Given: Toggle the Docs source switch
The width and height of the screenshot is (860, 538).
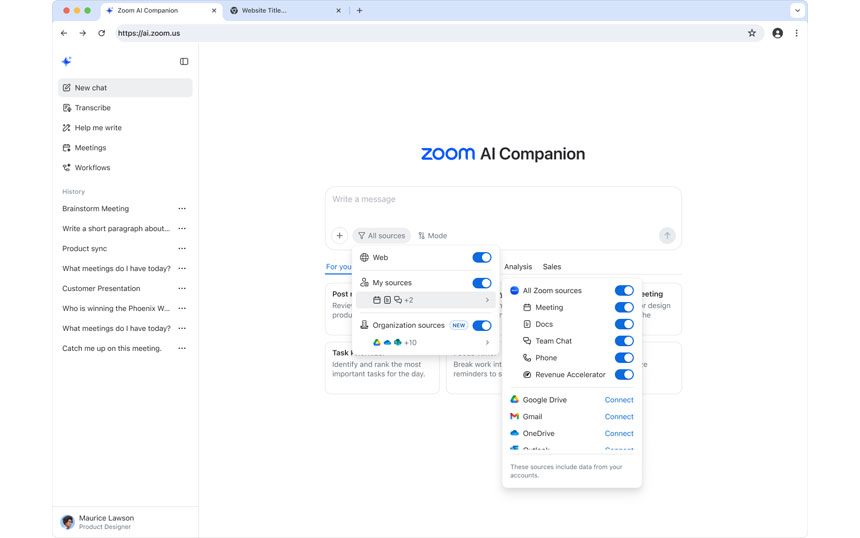Looking at the screenshot, I should point(624,324).
